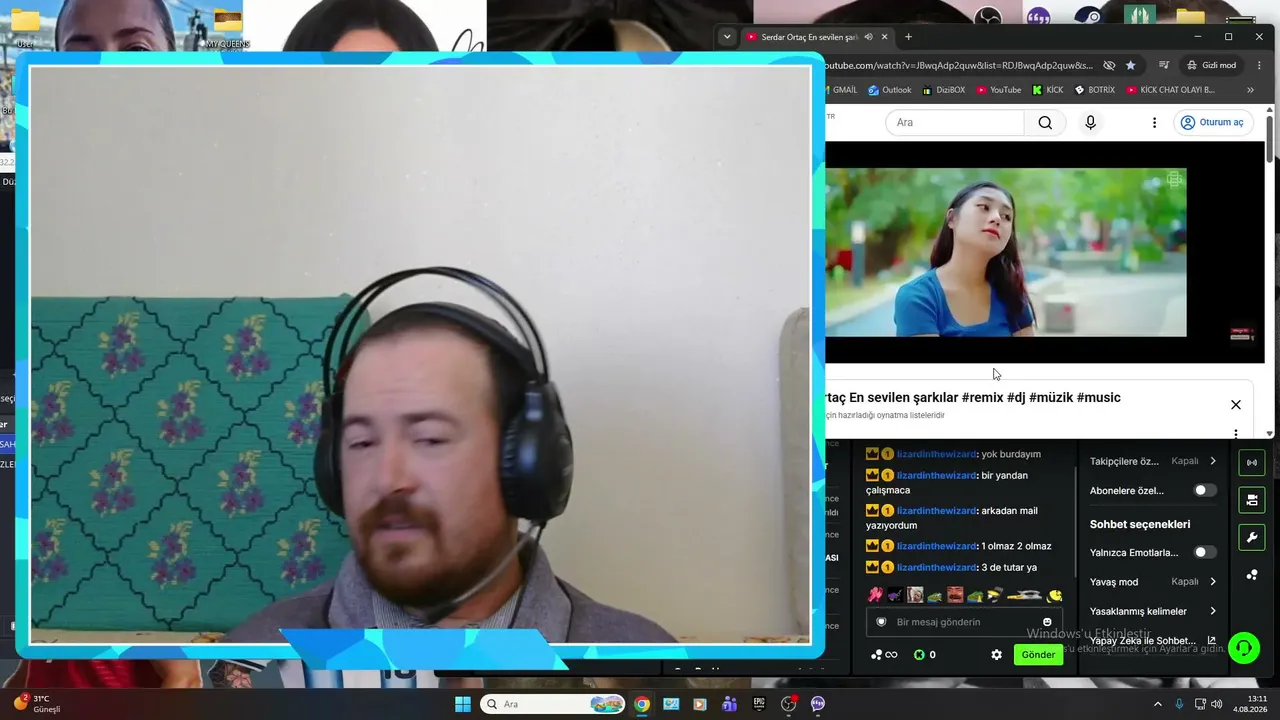Show hidden system tray icons
Viewport: 1280px width, 720px height.
point(1158,704)
